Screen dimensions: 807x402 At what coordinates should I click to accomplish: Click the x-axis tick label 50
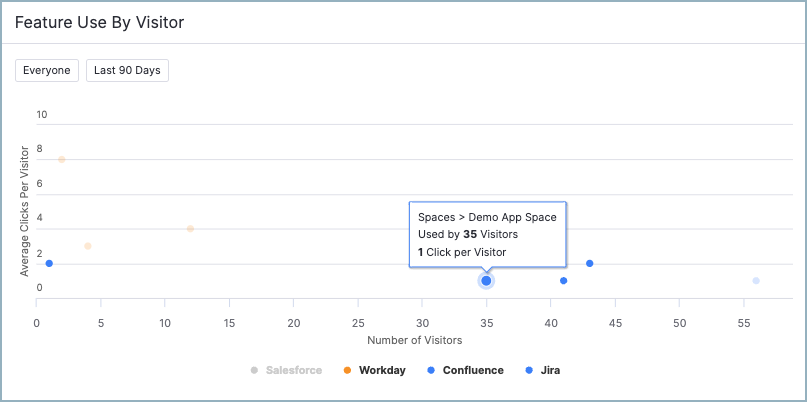point(680,324)
